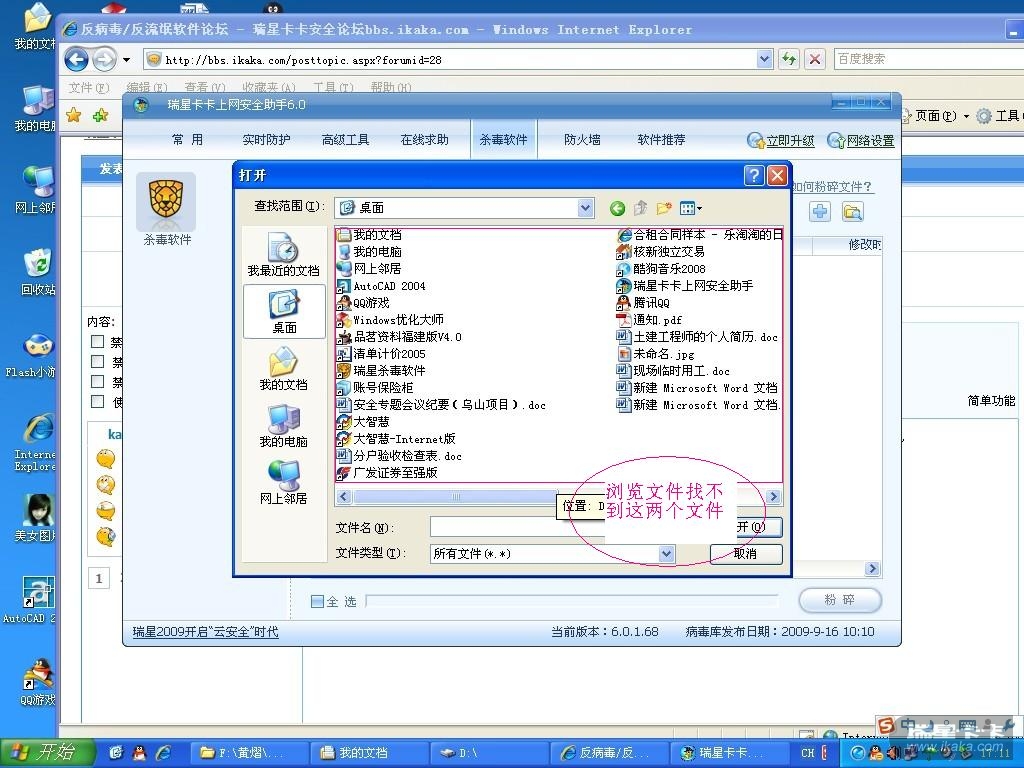Screen dimensions: 1024x768
Task: Click IE stop button
Action: click(814, 59)
